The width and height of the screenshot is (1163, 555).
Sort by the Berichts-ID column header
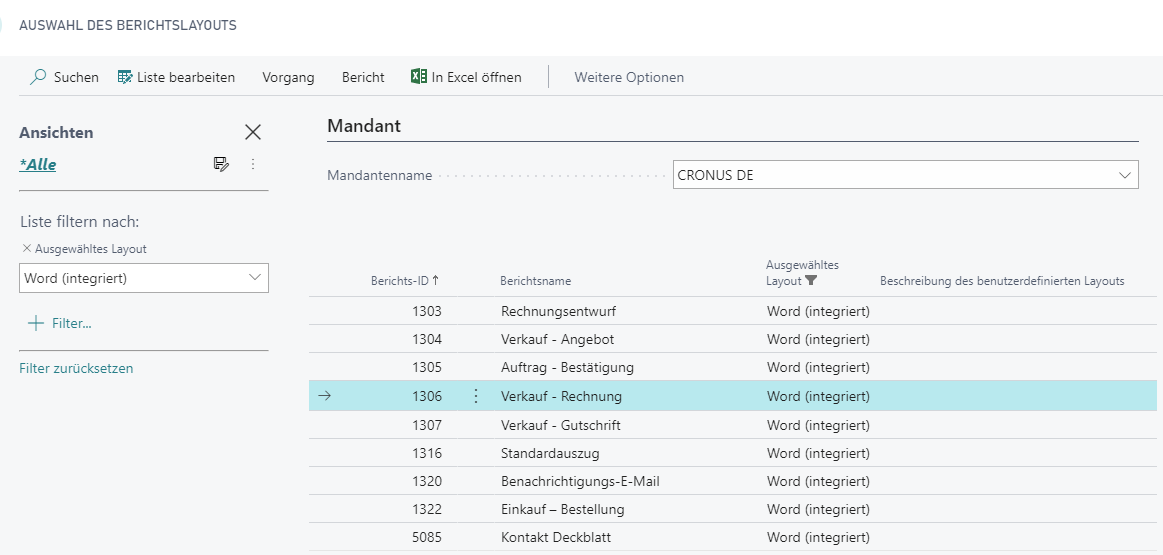pyautogui.click(x=405, y=281)
